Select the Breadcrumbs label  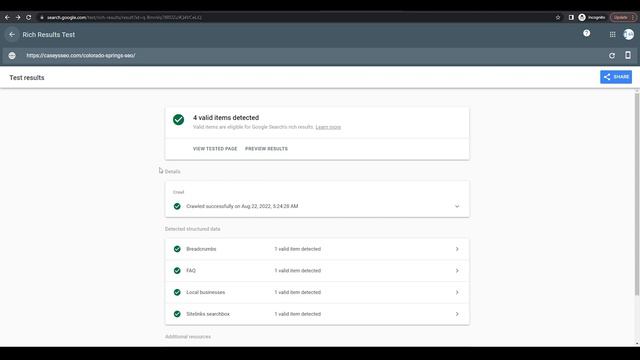201,249
